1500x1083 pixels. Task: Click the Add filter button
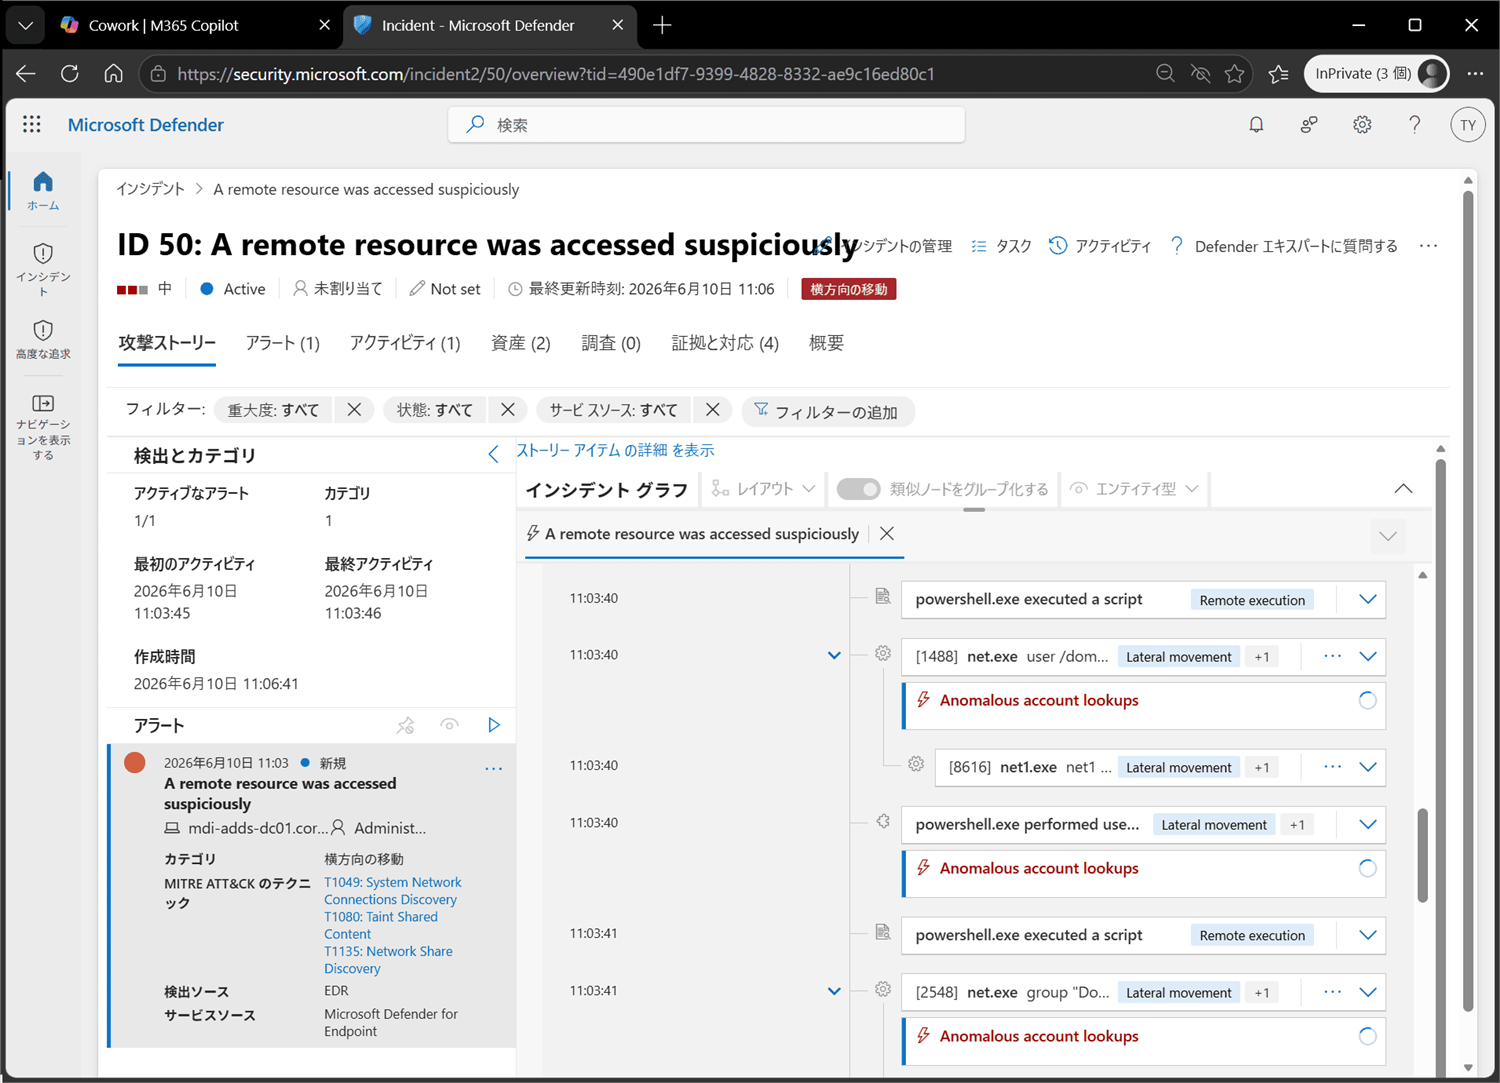(x=828, y=411)
